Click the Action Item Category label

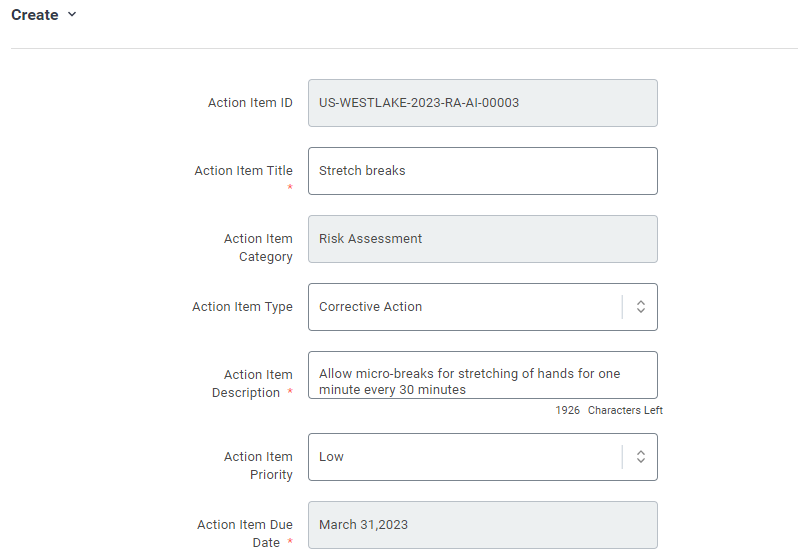pyautogui.click(x=258, y=248)
